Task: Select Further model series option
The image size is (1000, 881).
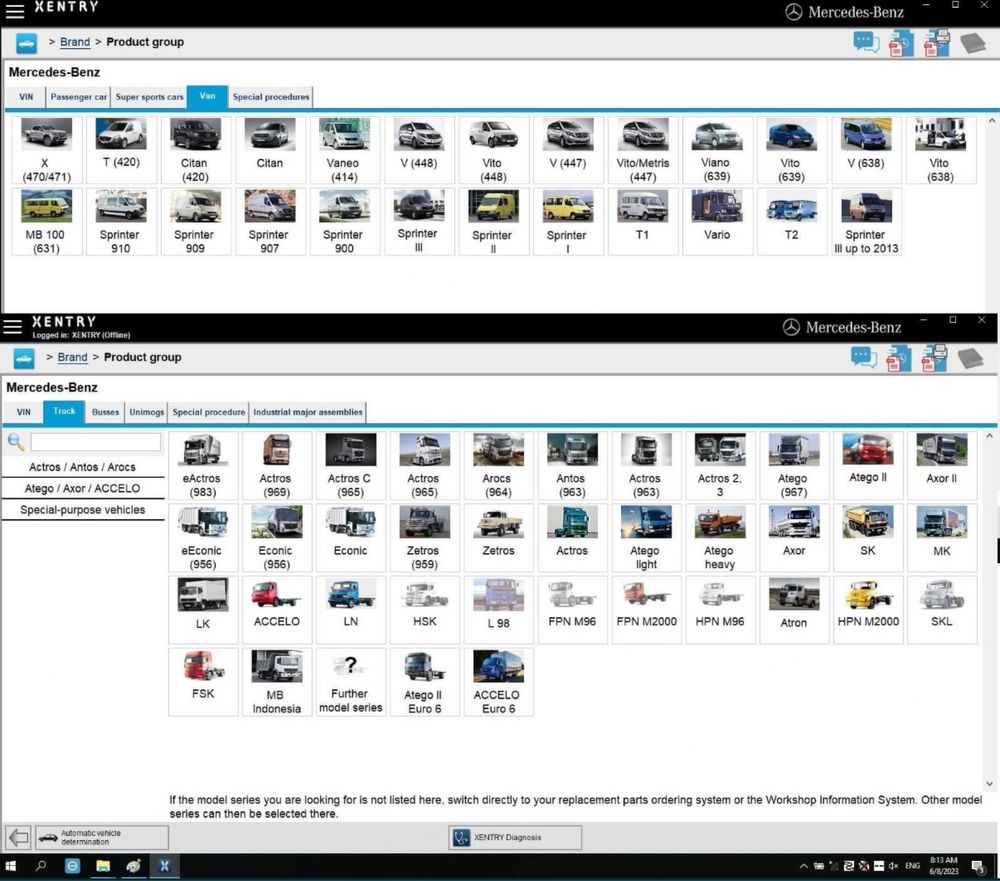Action: click(350, 682)
